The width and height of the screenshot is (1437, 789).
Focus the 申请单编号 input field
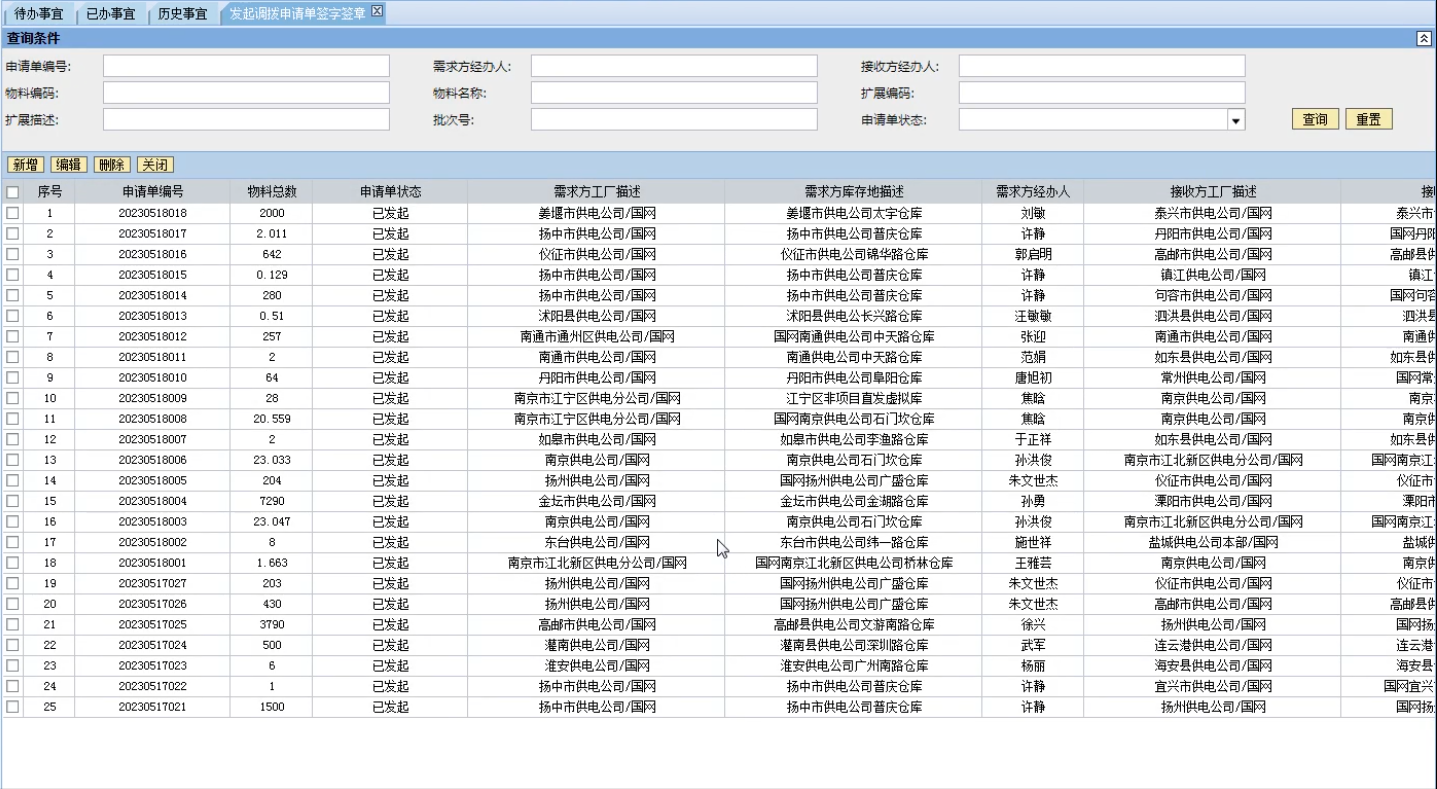[x=246, y=66]
